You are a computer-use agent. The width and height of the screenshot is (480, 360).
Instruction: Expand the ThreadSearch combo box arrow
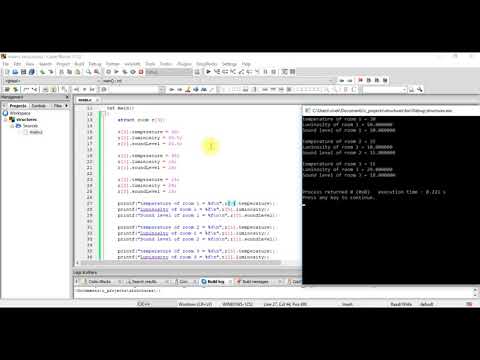point(404,89)
